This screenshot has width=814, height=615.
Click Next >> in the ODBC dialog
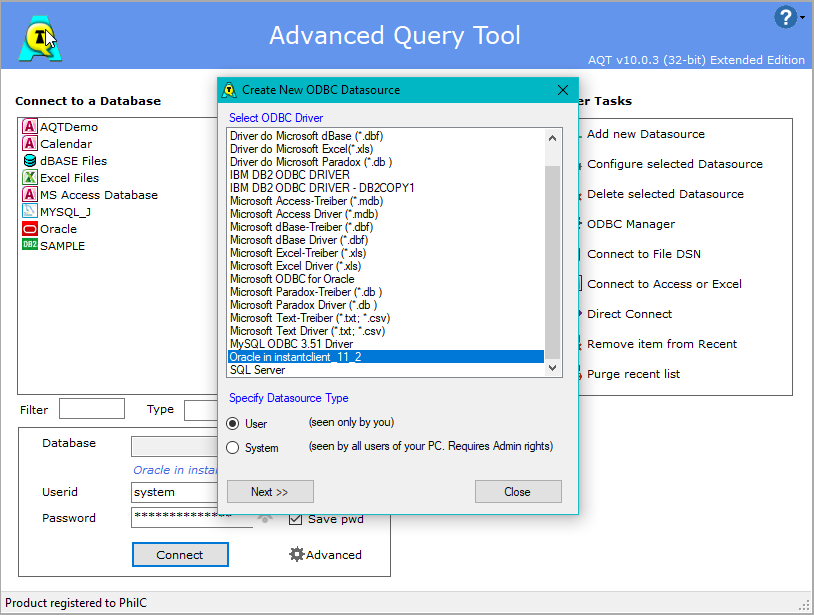[270, 491]
